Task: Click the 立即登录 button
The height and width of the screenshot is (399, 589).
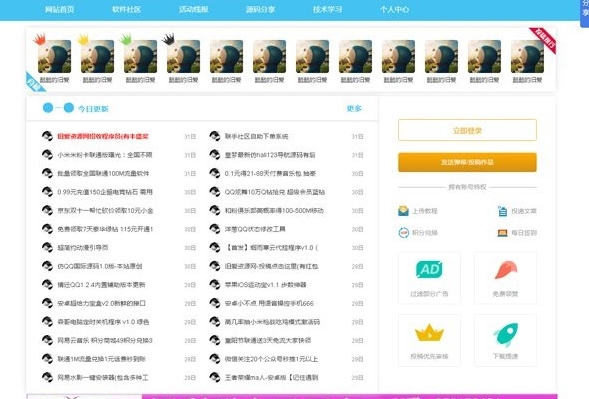Action: point(467,130)
